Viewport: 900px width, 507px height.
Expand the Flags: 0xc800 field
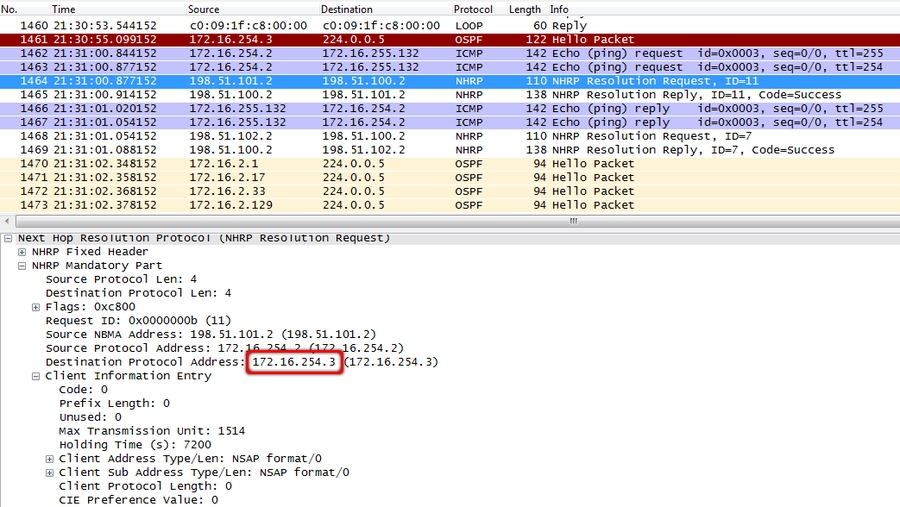[36, 307]
